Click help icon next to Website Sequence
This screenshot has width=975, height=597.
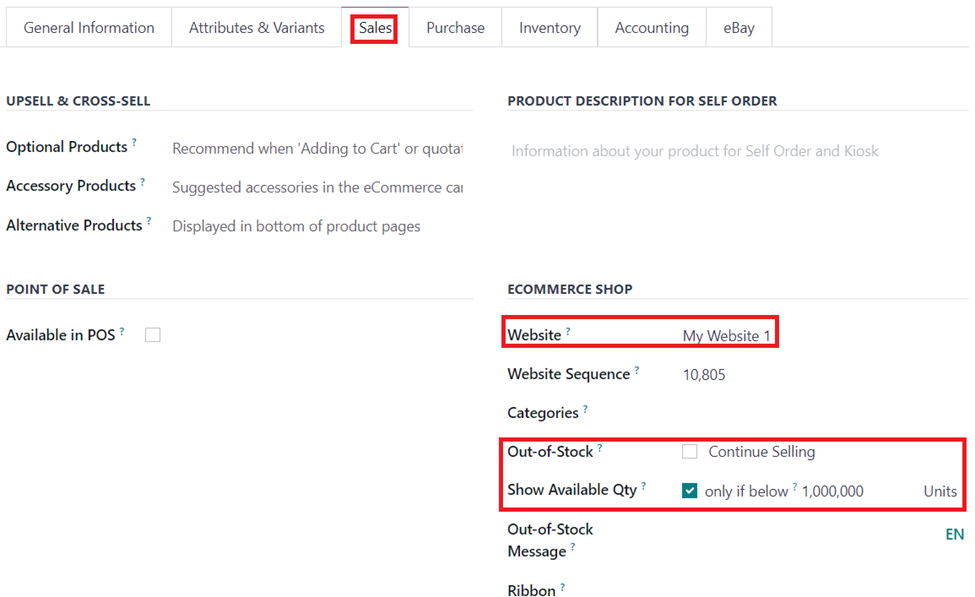point(637,370)
